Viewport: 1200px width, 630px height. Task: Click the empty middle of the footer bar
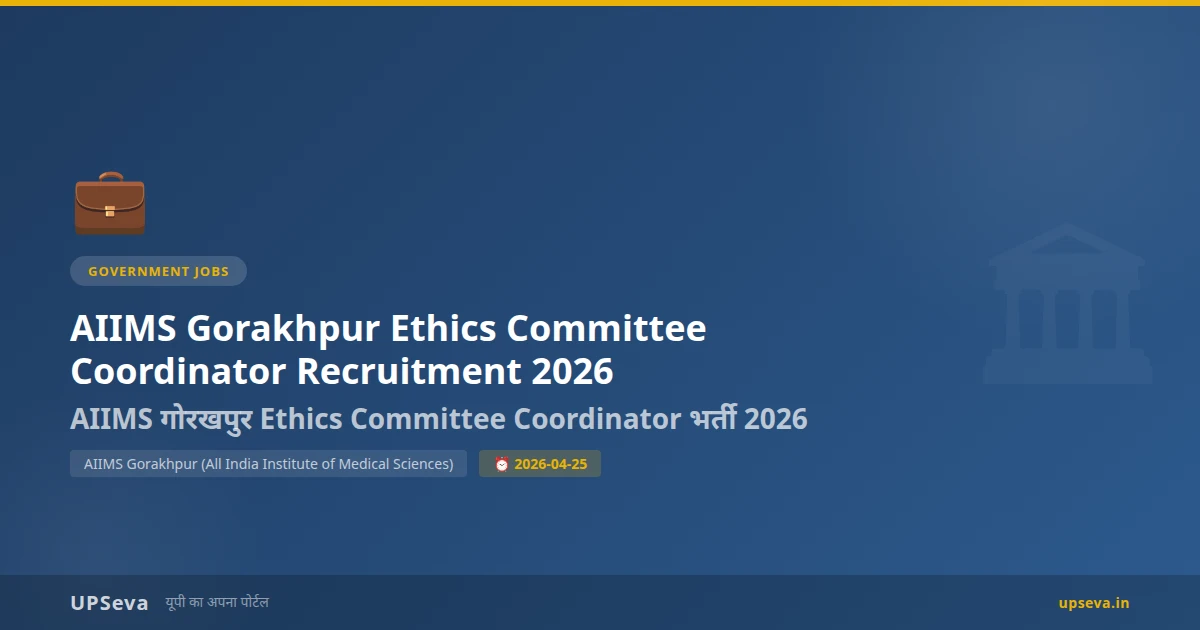click(x=660, y=603)
